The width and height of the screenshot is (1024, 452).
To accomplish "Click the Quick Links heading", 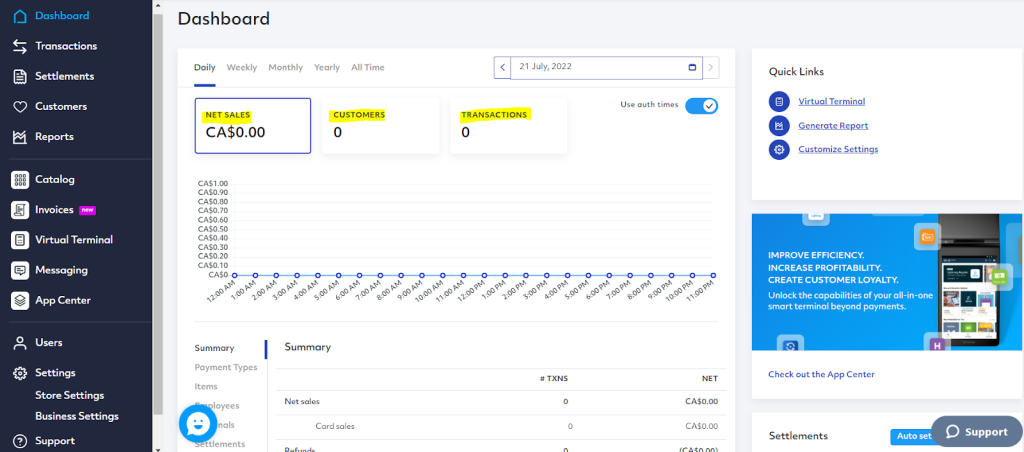I will [796, 72].
